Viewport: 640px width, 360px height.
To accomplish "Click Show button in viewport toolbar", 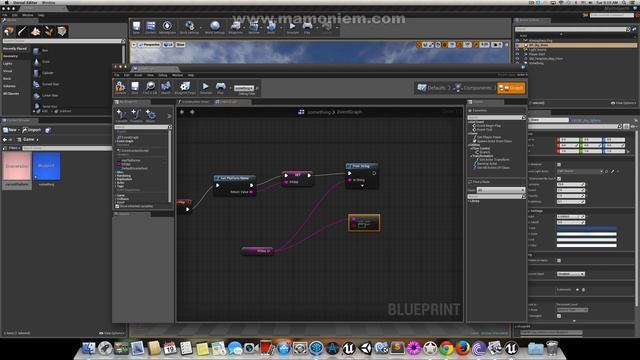I will pos(180,45).
